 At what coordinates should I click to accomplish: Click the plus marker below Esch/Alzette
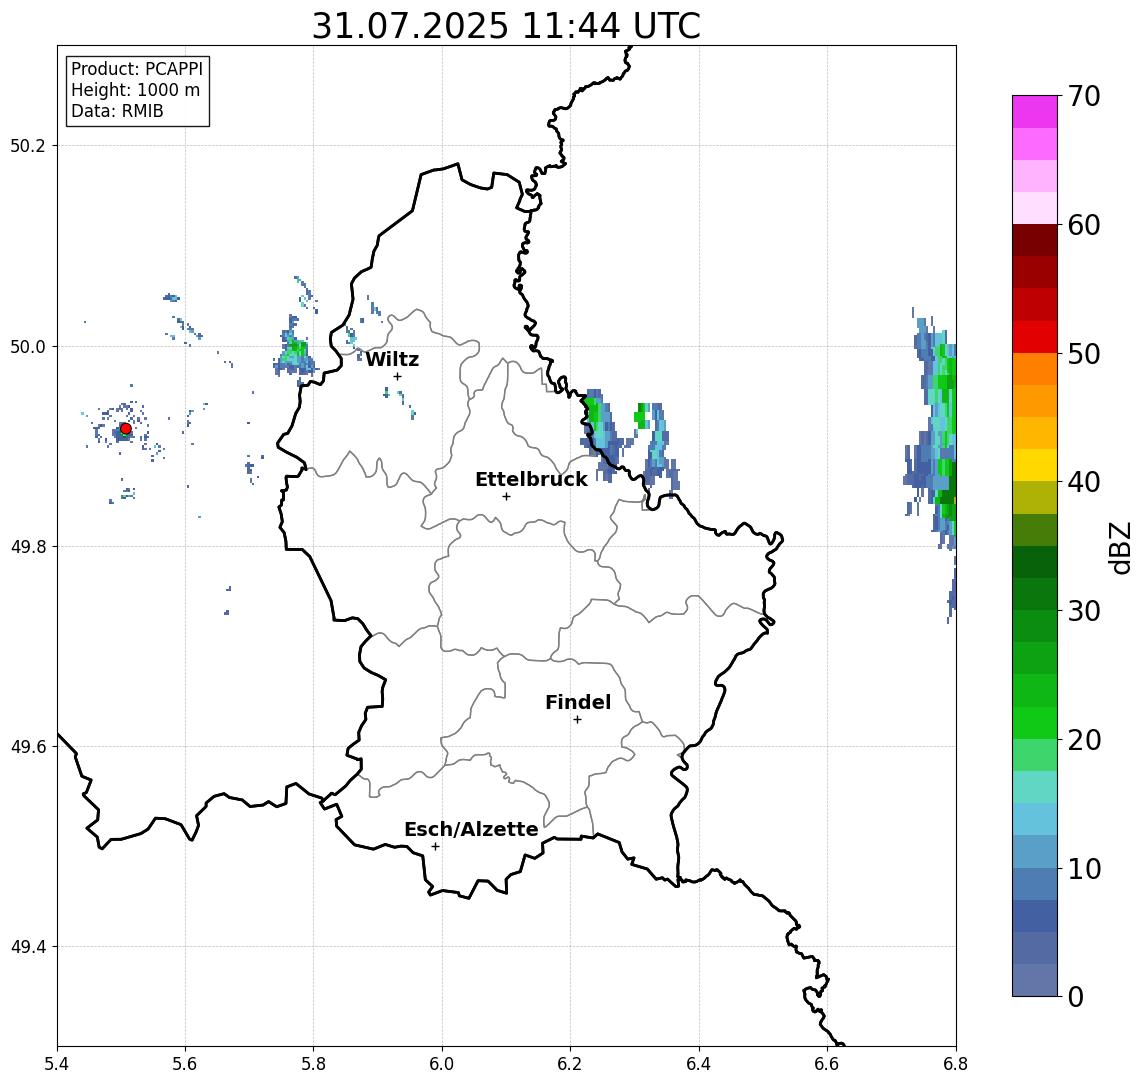435,847
